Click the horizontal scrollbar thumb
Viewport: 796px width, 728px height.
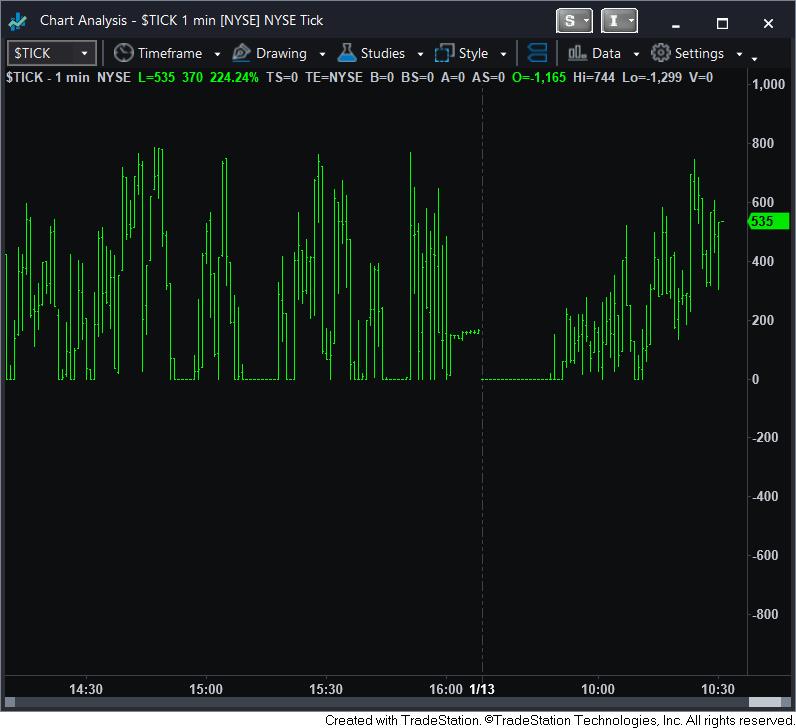point(765,702)
